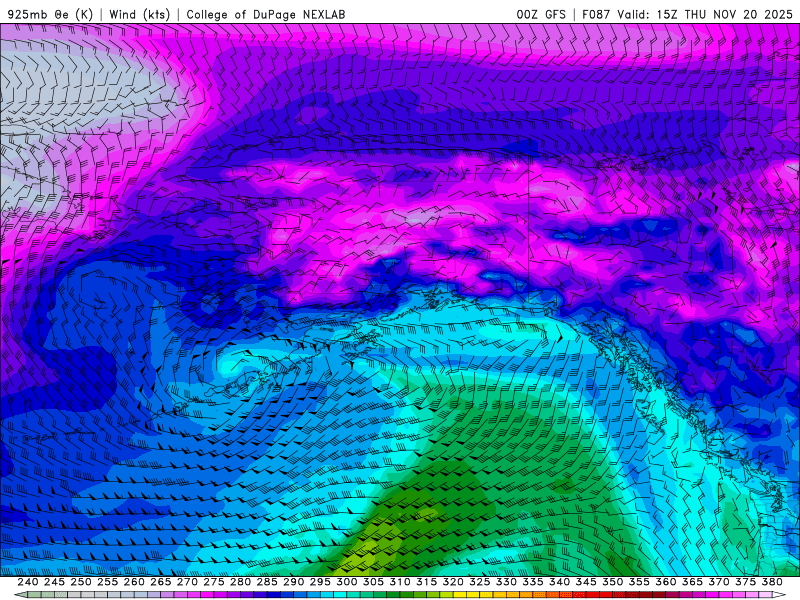Click the 240 value on the color scale

tap(28, 582)
